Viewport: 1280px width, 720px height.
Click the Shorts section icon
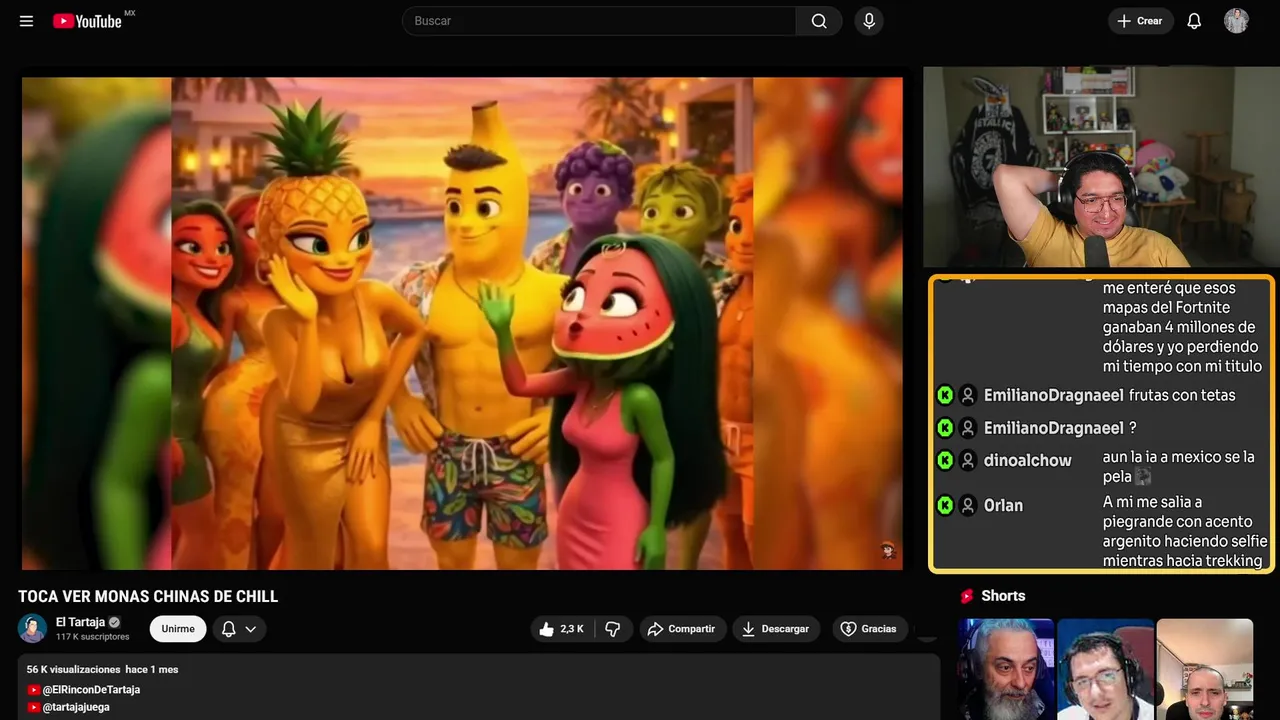click(967, 596)
